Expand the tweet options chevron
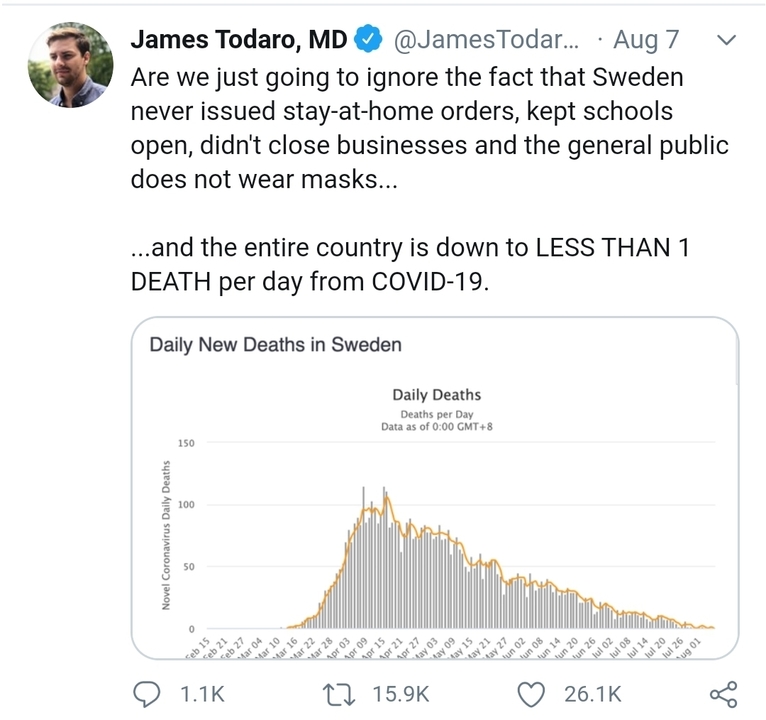 pos(726,40)
